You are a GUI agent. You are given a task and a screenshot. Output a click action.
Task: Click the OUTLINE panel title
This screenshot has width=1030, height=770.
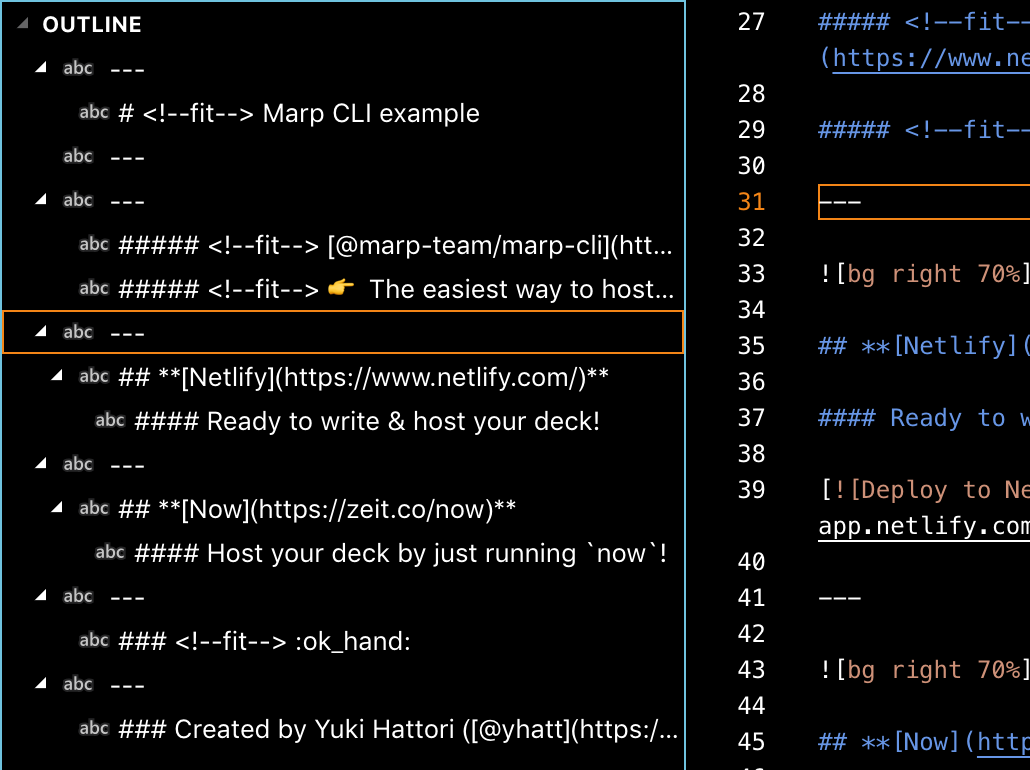click(92, 24)
